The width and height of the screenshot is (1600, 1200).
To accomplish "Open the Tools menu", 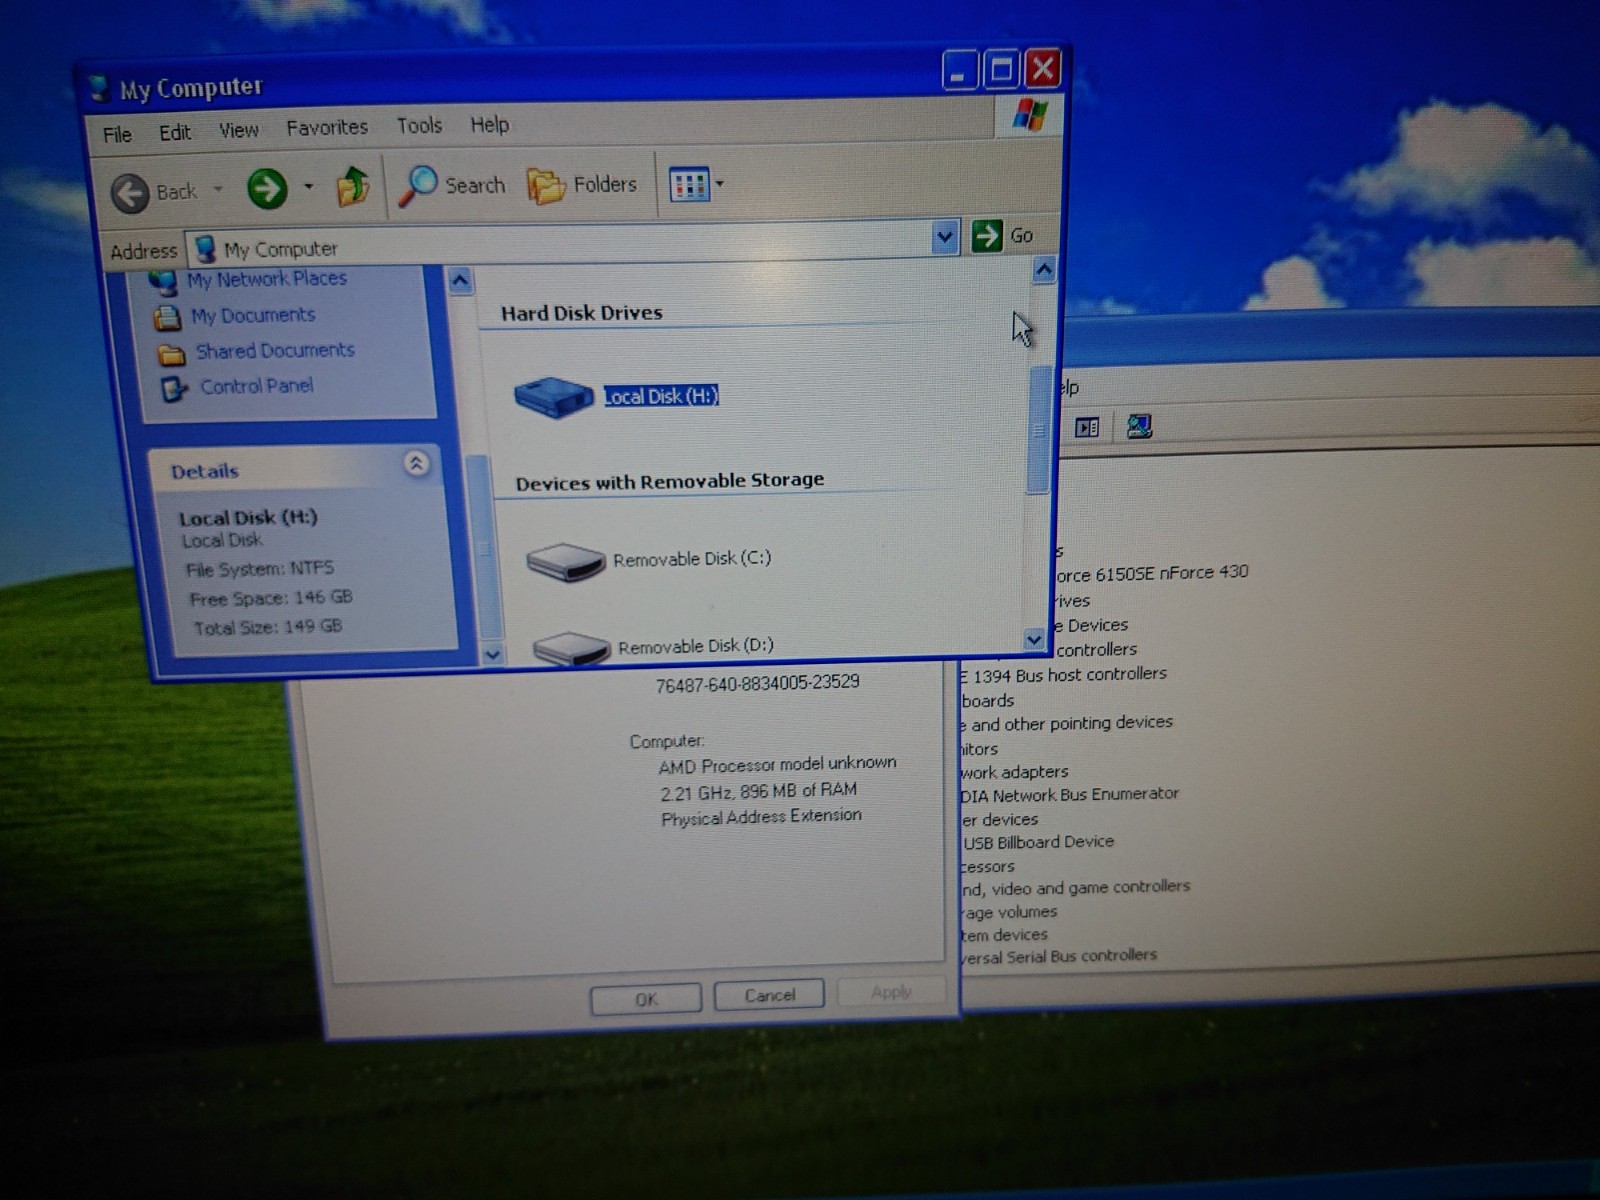I will pyautogui.click(x=419, y=125).
